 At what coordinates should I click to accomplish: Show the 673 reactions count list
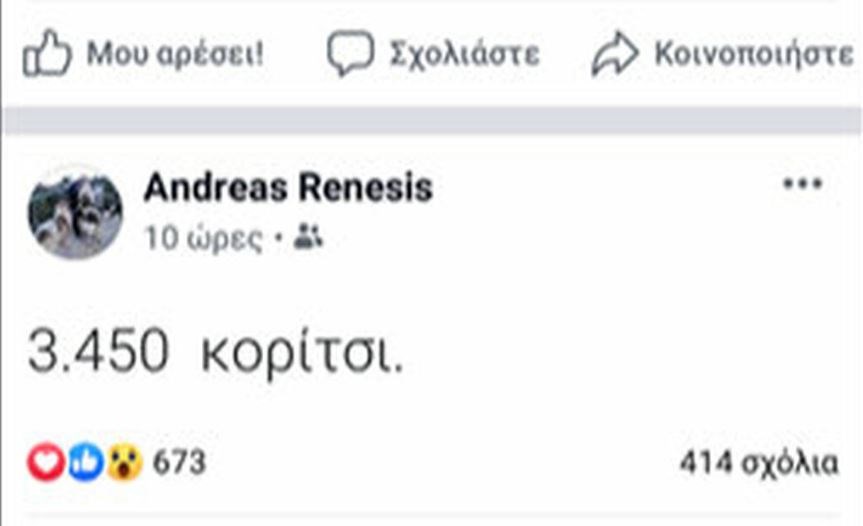coord(179,463)
